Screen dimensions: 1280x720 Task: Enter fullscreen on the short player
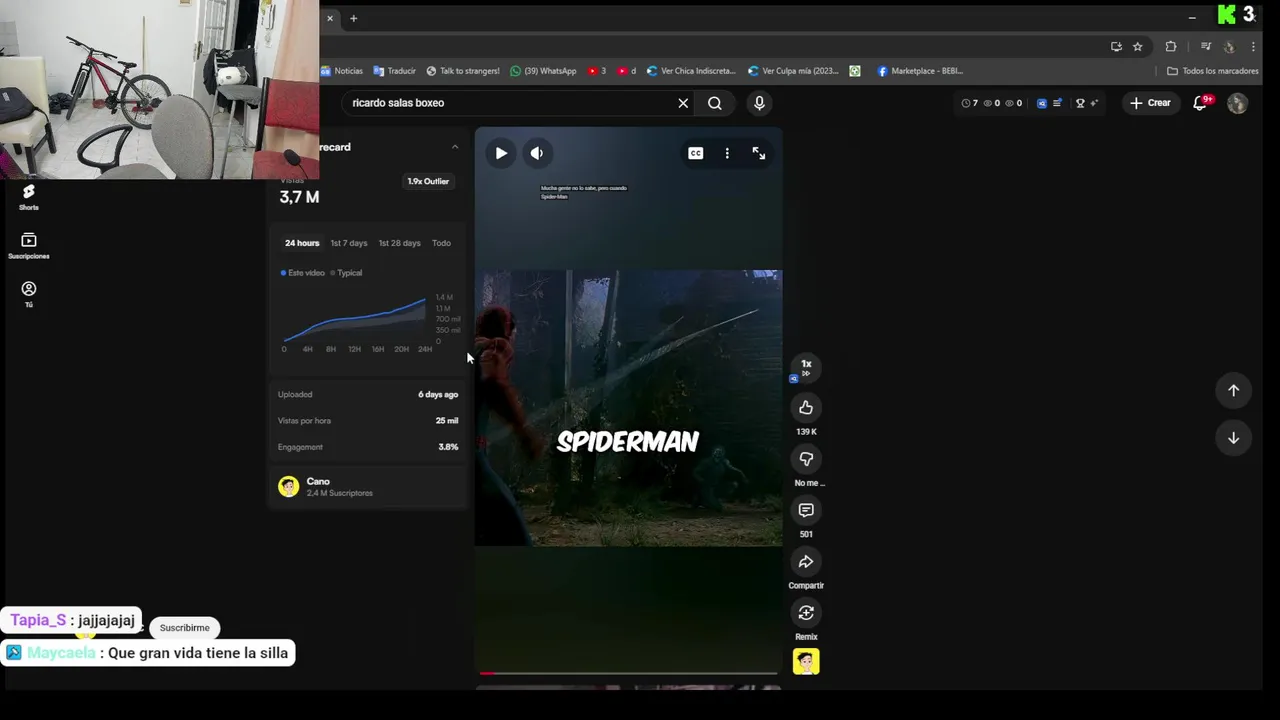point(759,153)
